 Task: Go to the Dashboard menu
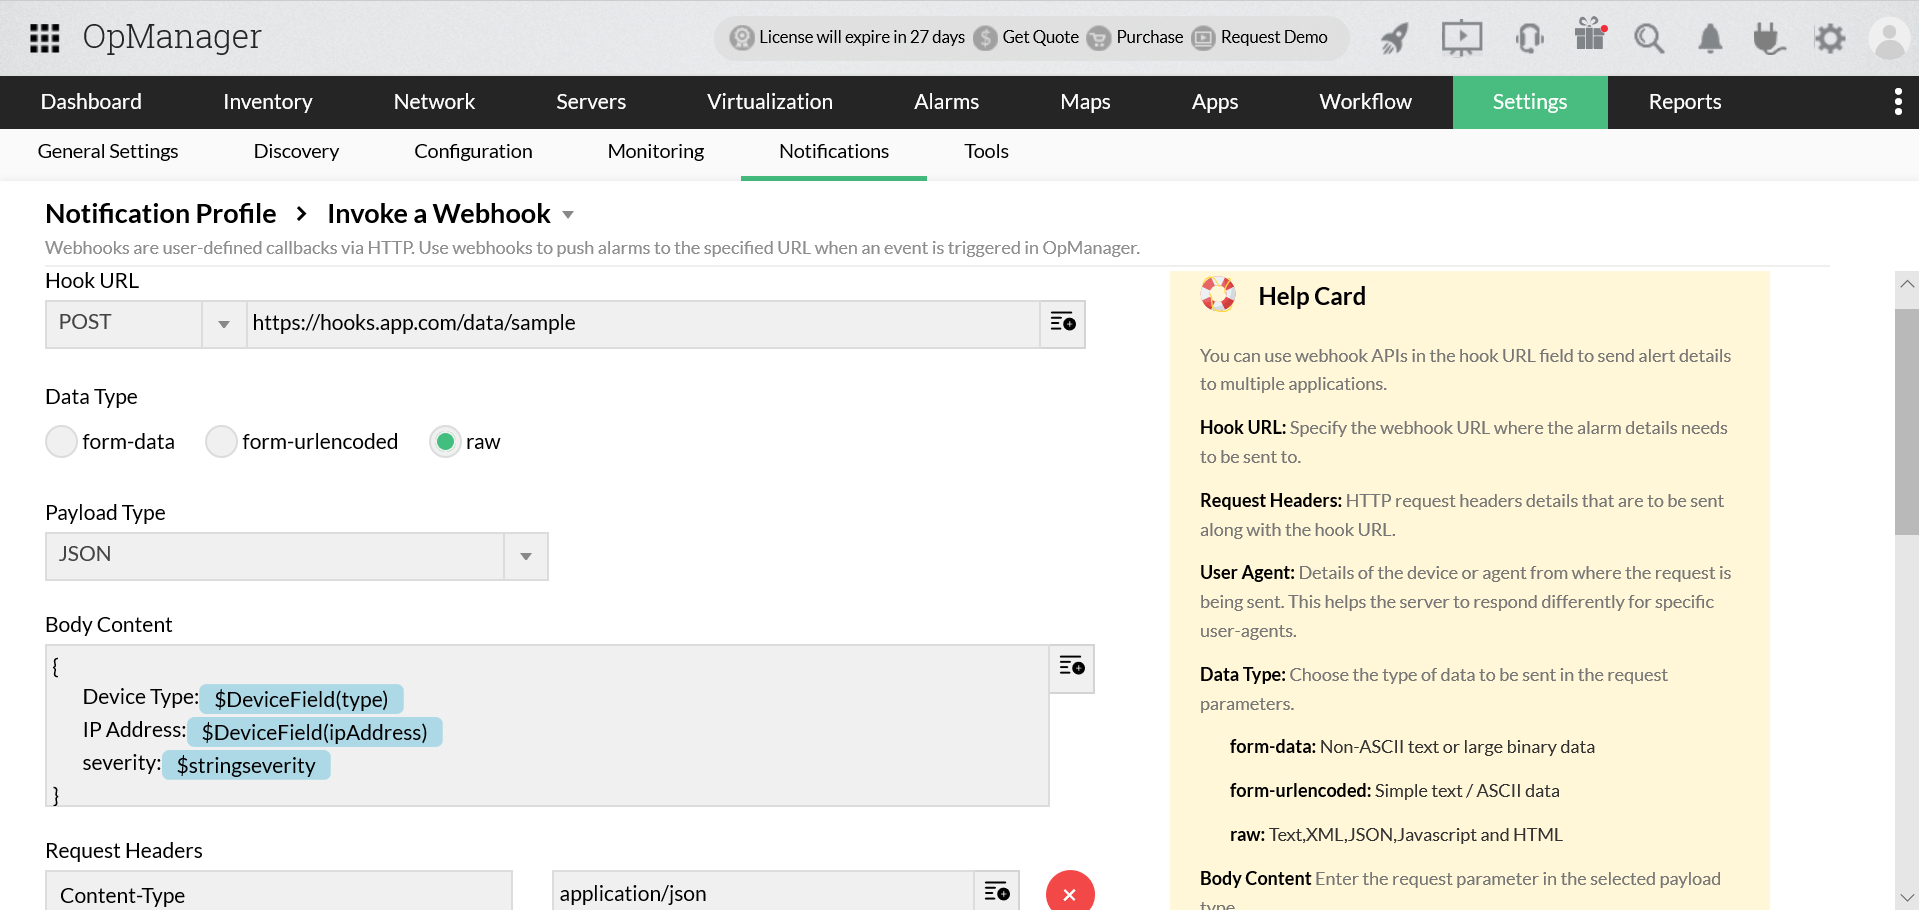tap(91, 102)
